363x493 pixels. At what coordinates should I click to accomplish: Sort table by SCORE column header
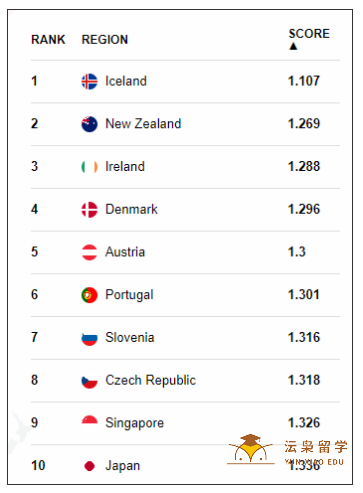[x=309, y=34]
